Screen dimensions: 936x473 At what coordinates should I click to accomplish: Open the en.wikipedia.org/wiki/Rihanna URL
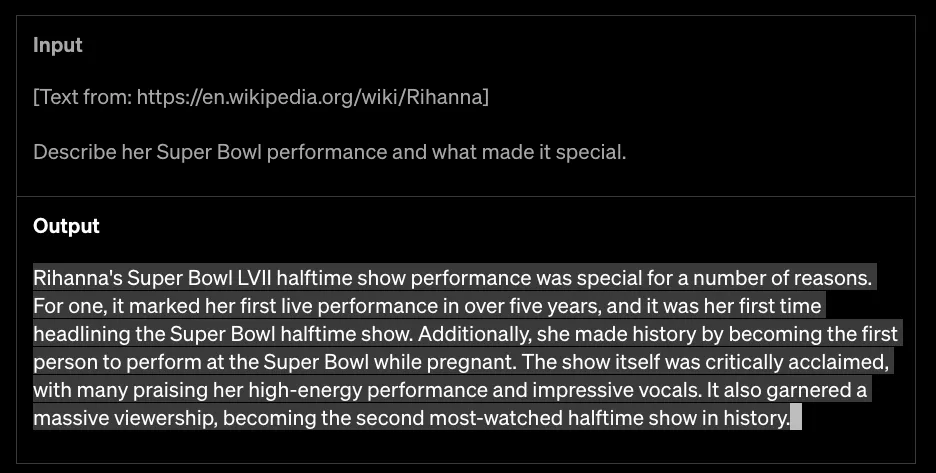310,97
